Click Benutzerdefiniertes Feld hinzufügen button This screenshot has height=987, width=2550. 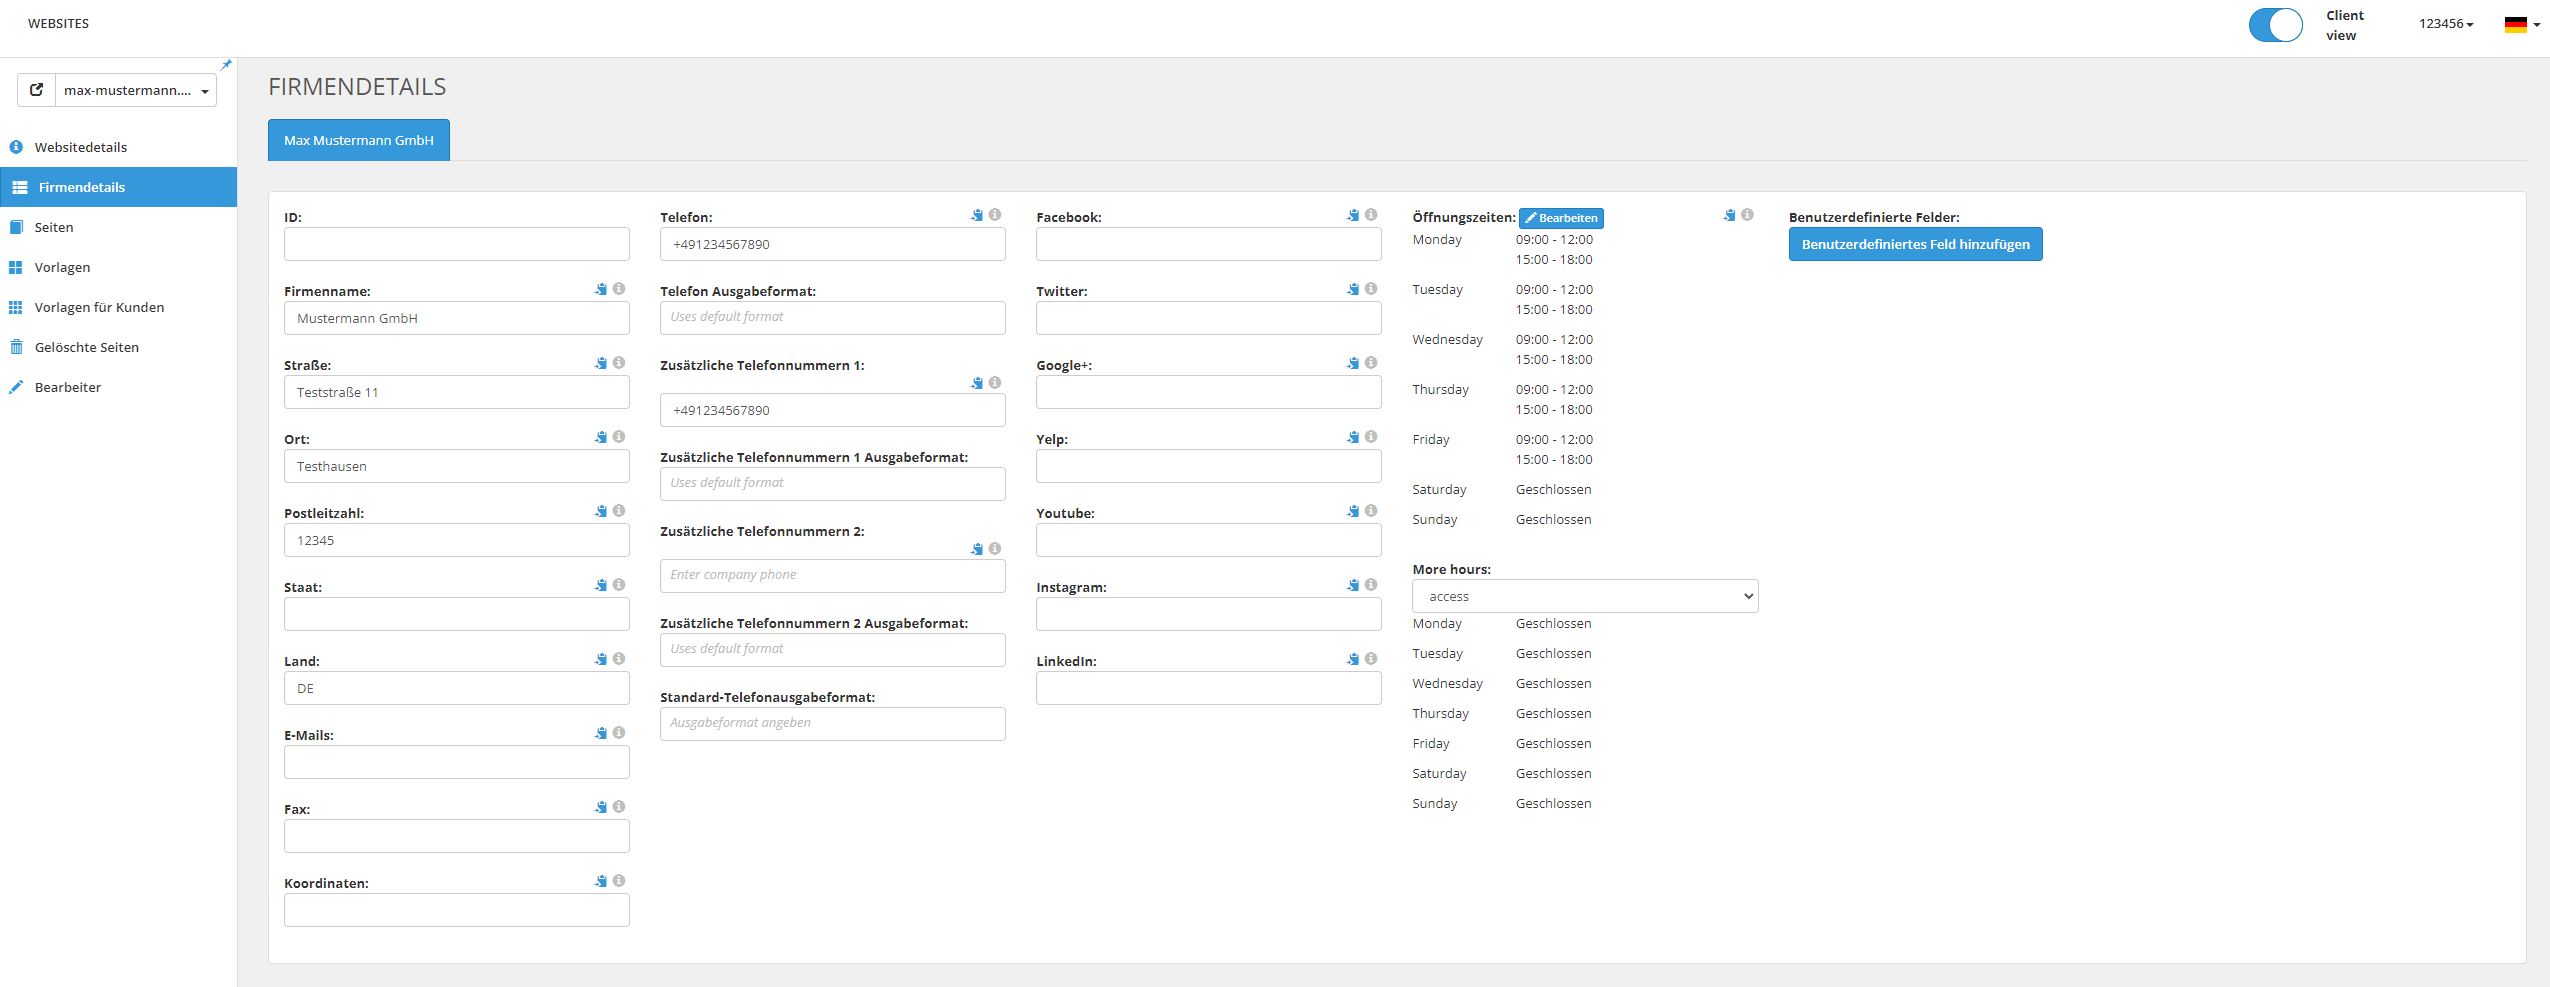(x=1915, y=244)
